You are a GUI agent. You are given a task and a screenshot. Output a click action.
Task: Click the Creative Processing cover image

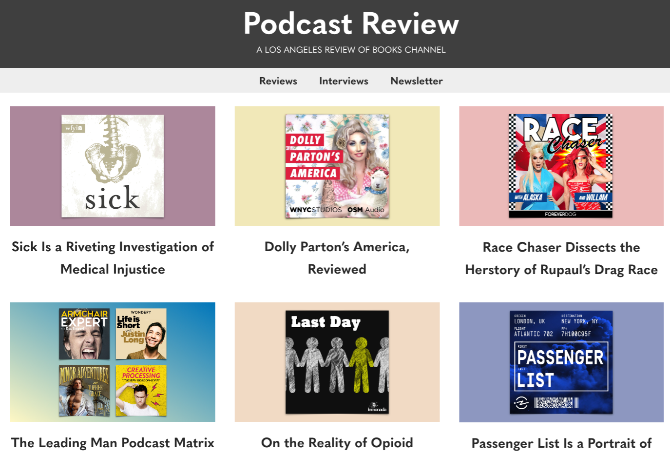[x=141, y=391]
